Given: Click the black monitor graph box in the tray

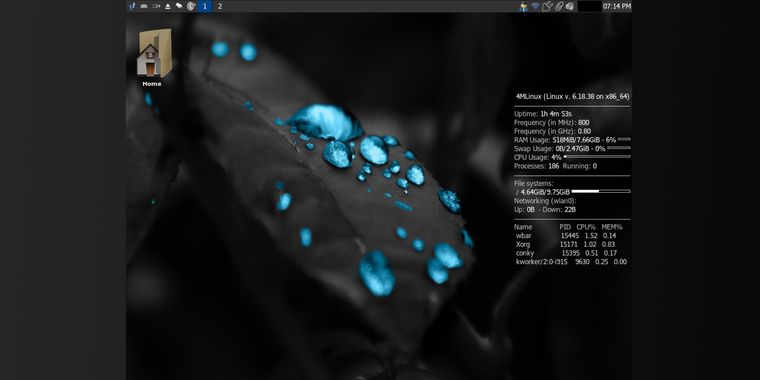Looking at the screenshot, I should 589,6.
